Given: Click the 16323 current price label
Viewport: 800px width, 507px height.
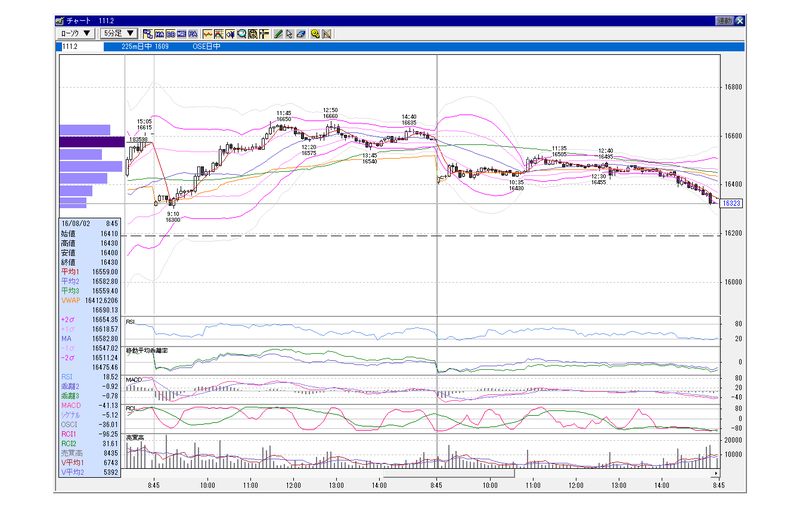Looking at the screenshot, I should point(731,204).
